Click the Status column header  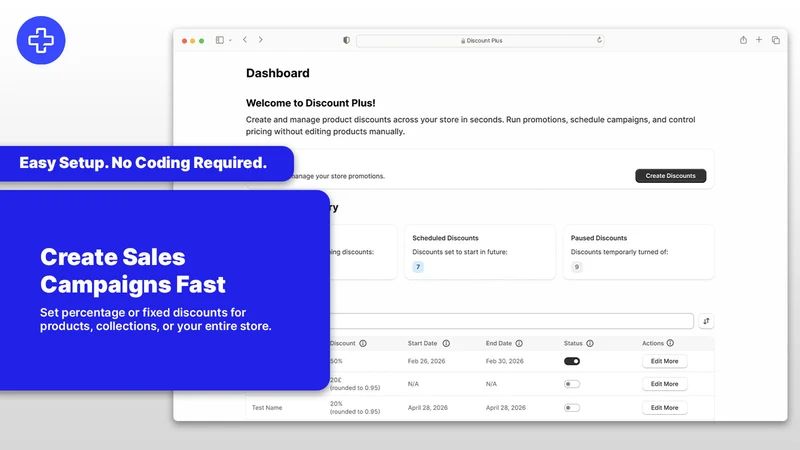pos(573,343)
